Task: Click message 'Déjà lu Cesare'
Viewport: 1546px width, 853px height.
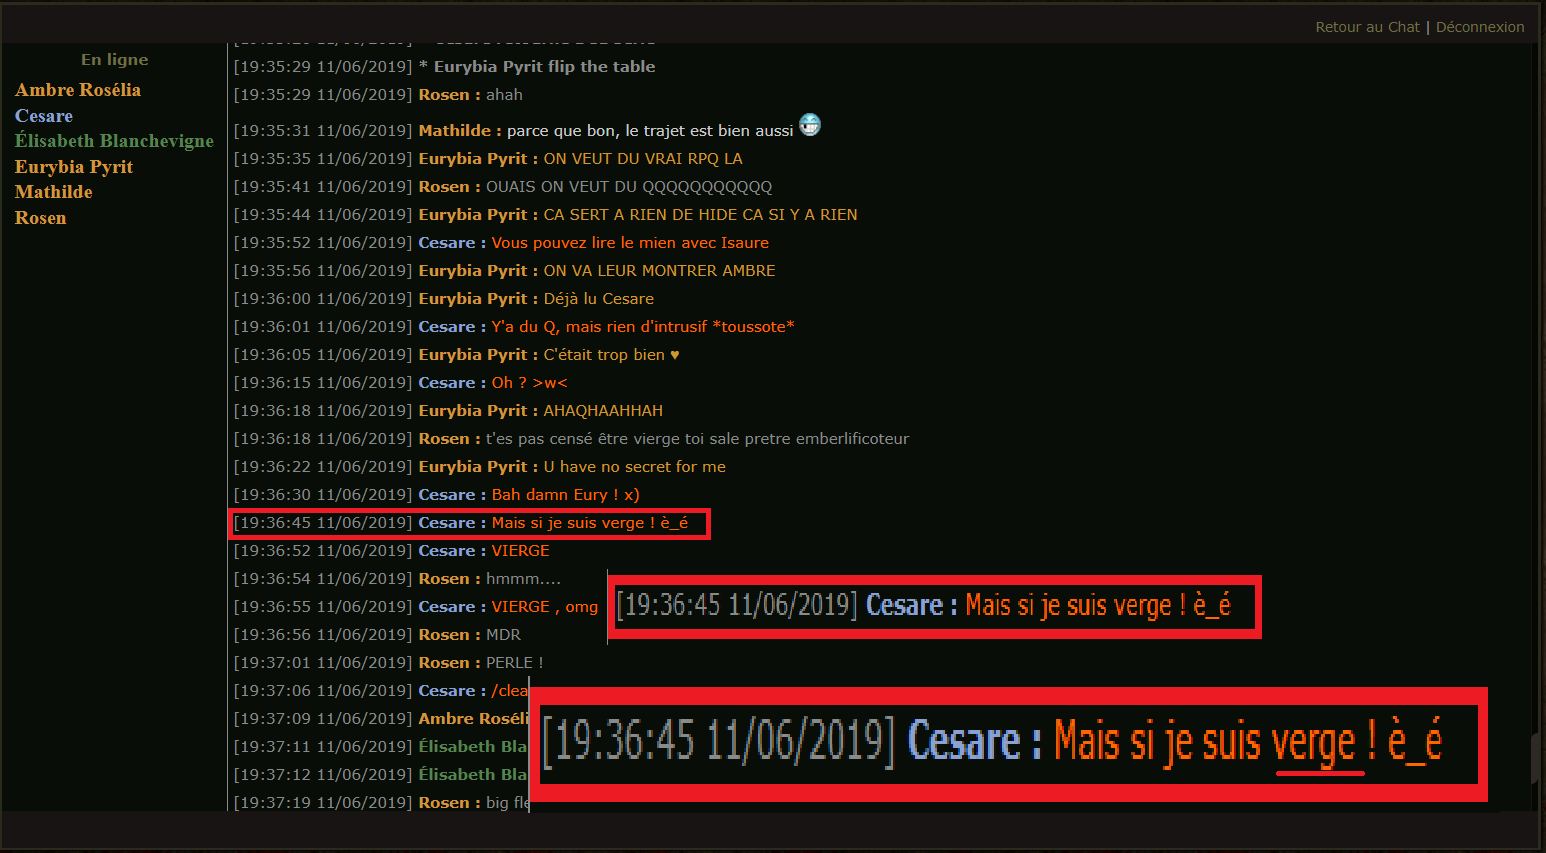Action: pos(599,299)
